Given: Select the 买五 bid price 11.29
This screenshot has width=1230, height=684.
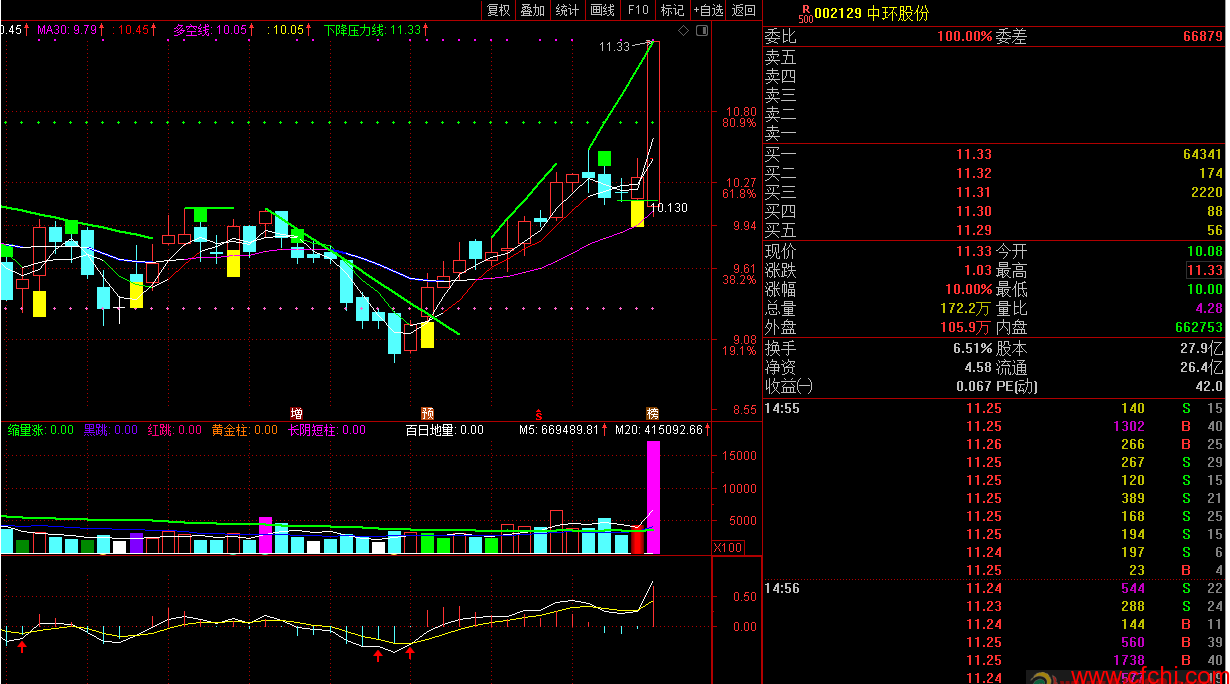Looking at the screenshot, I should pyautogui.click(x=974, y=230).
